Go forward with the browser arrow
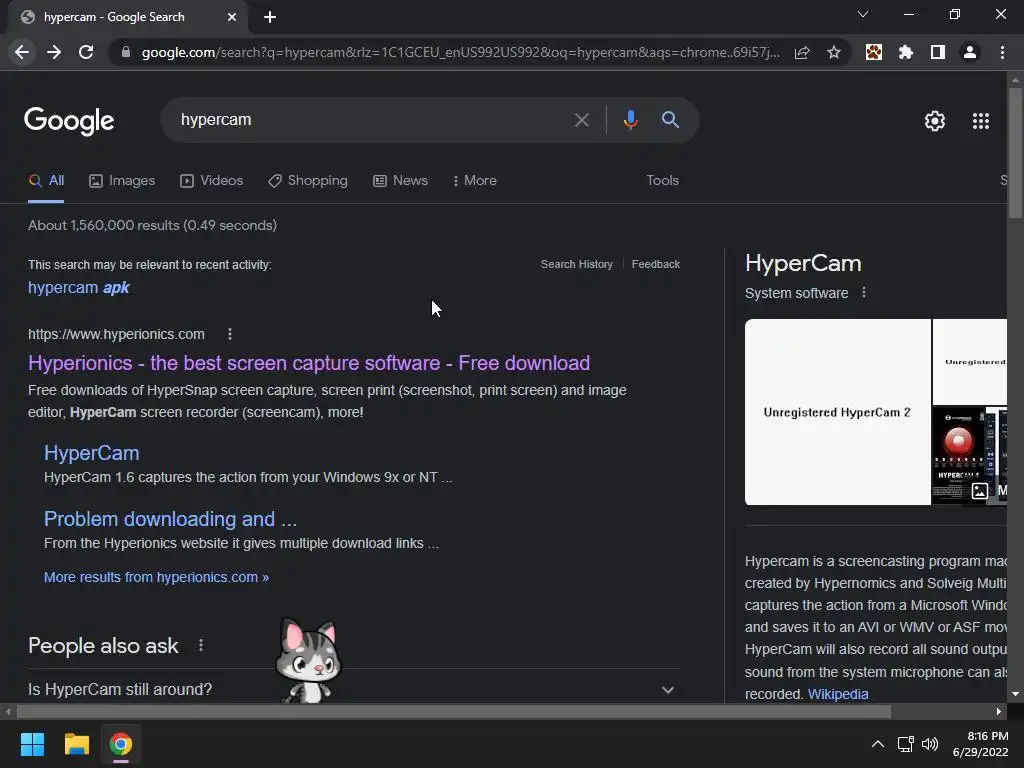This screenshot has width=1024, height=768. tap(54, 52)
